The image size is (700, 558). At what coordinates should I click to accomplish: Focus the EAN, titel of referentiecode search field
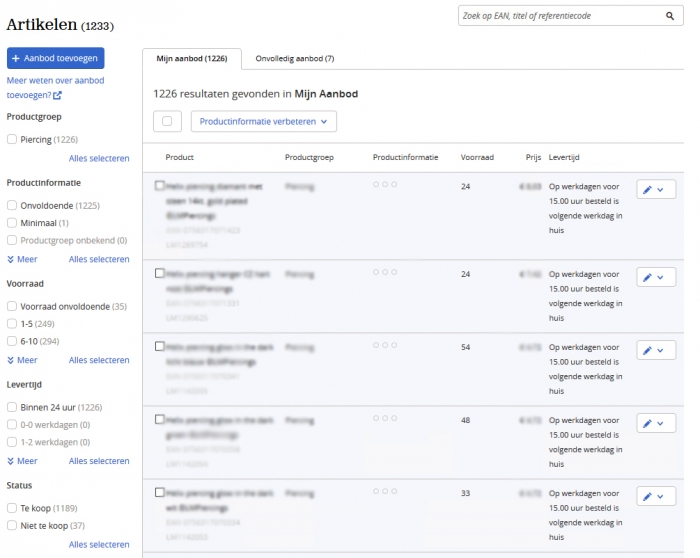[555, 16]
